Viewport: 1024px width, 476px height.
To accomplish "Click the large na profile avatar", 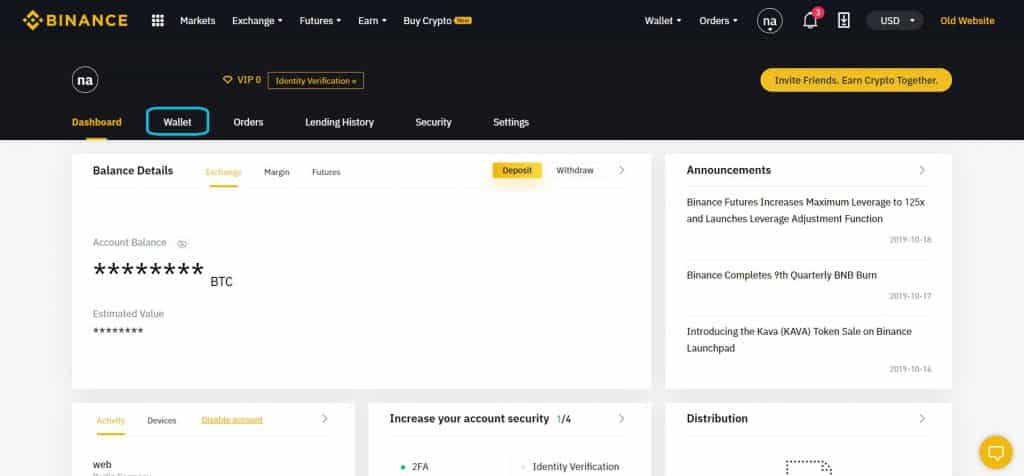I will [85, 80].
